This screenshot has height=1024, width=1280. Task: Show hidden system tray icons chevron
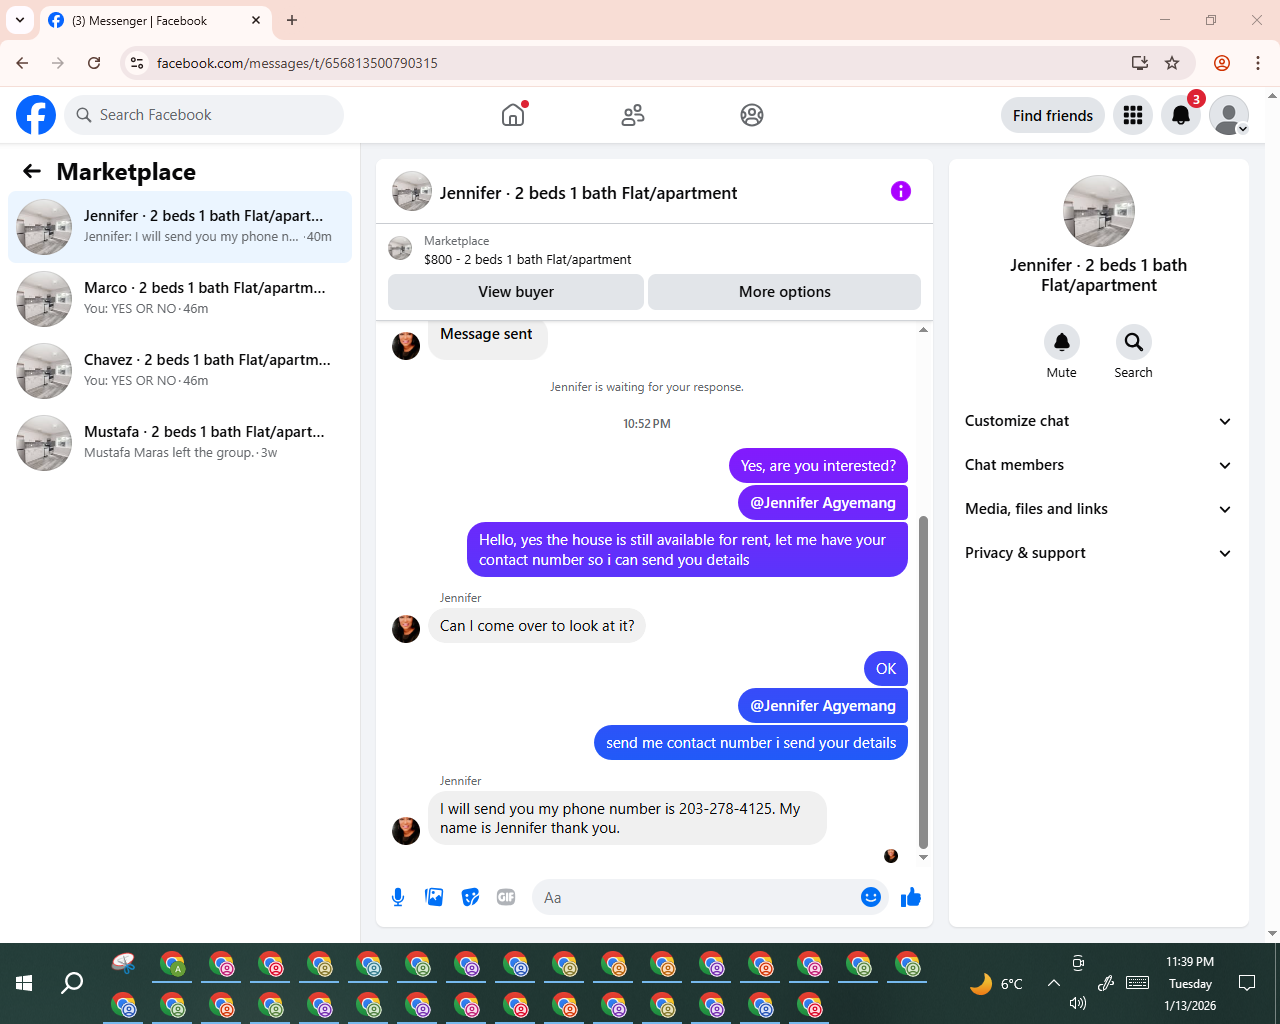1054,983
